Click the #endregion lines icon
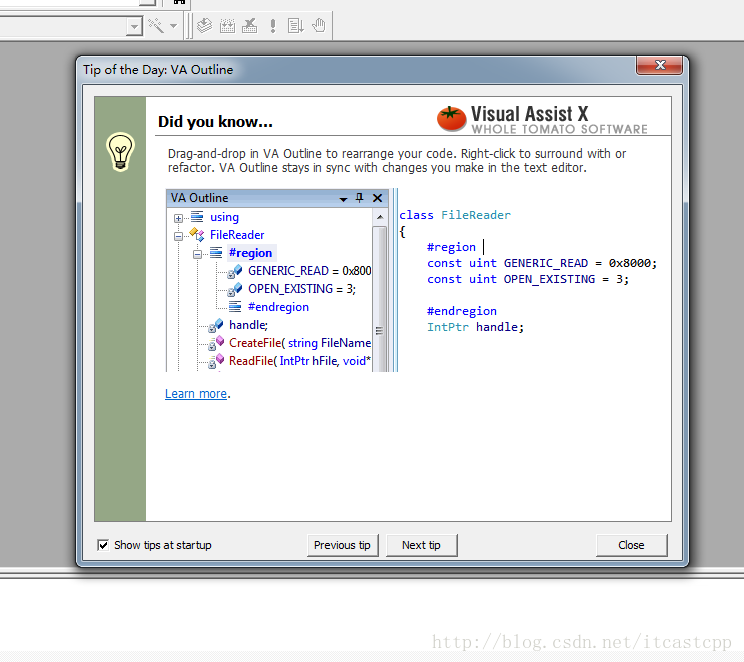This screenshot has width=744, height=662. point(235,307)
